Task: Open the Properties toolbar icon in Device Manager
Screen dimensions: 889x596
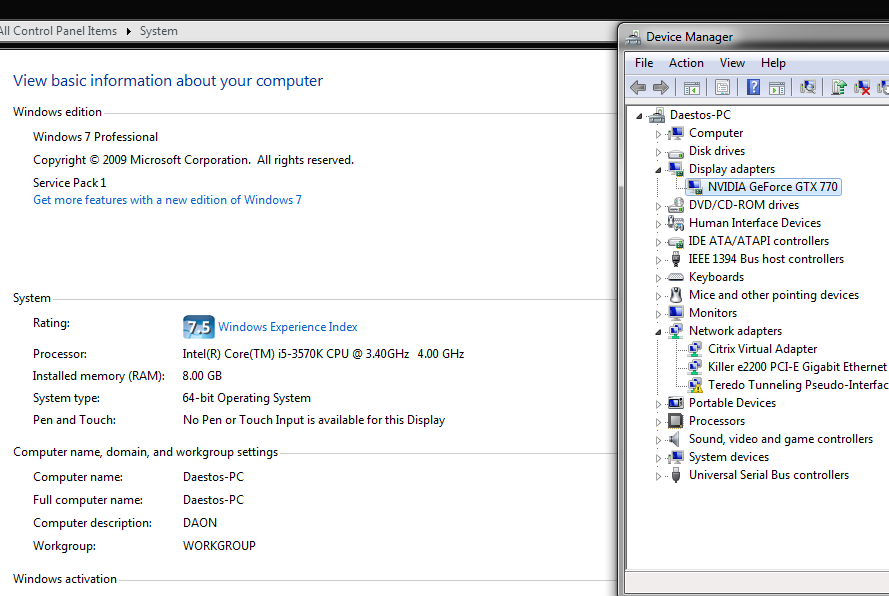Action: [722, 87]
